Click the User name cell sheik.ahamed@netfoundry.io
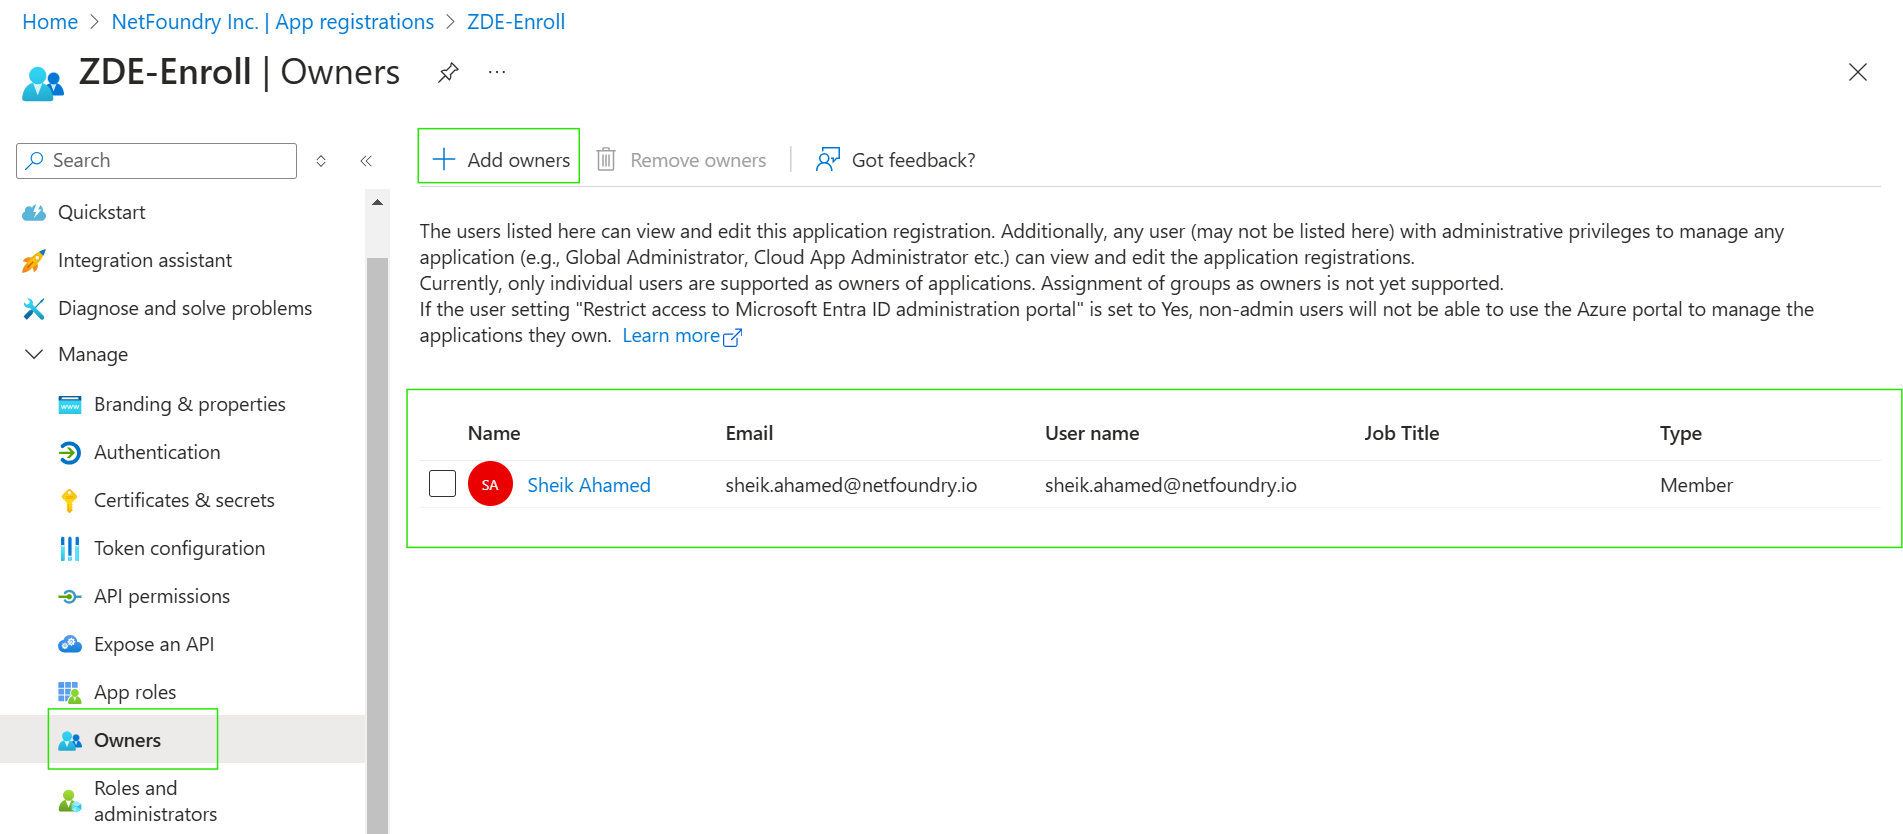This screenshot has height=834, width=1903. click(1170, 485)
